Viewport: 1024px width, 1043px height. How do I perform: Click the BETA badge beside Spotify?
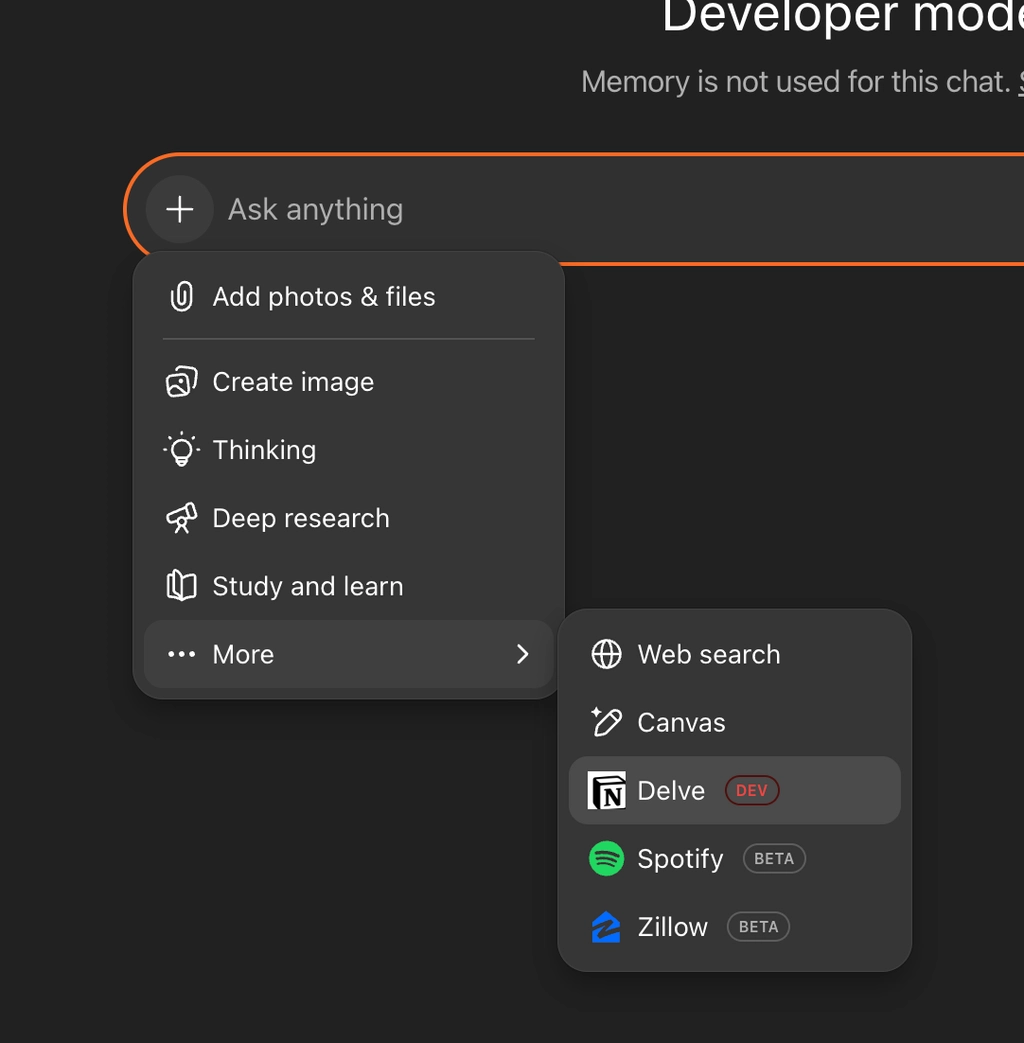774,858
